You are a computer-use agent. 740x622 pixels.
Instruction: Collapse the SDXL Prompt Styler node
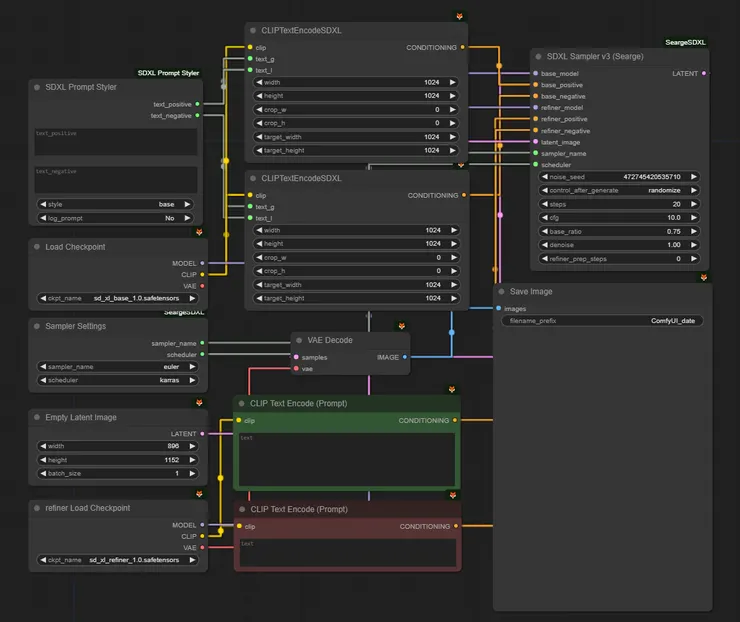click(x=37, y=87)
